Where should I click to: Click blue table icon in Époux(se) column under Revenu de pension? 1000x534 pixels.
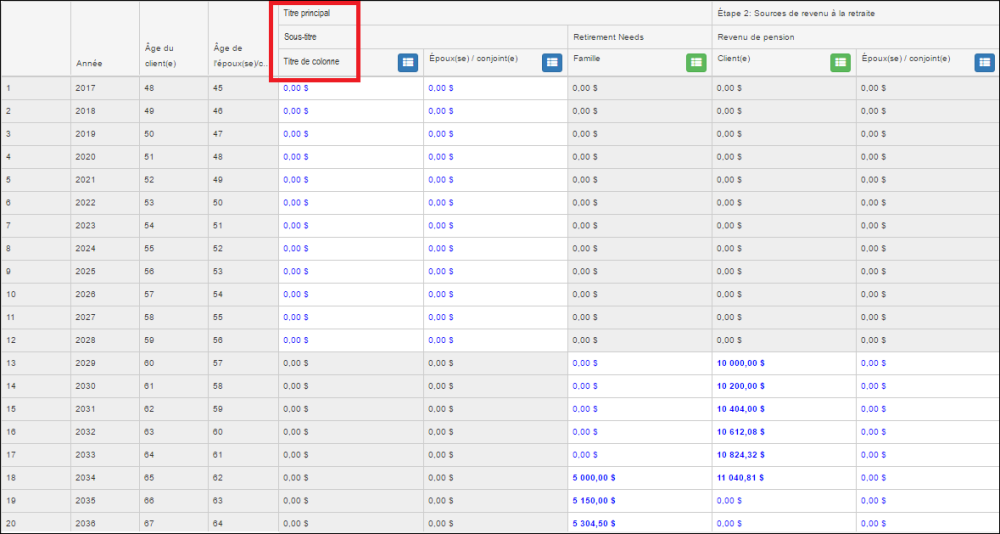985,63
